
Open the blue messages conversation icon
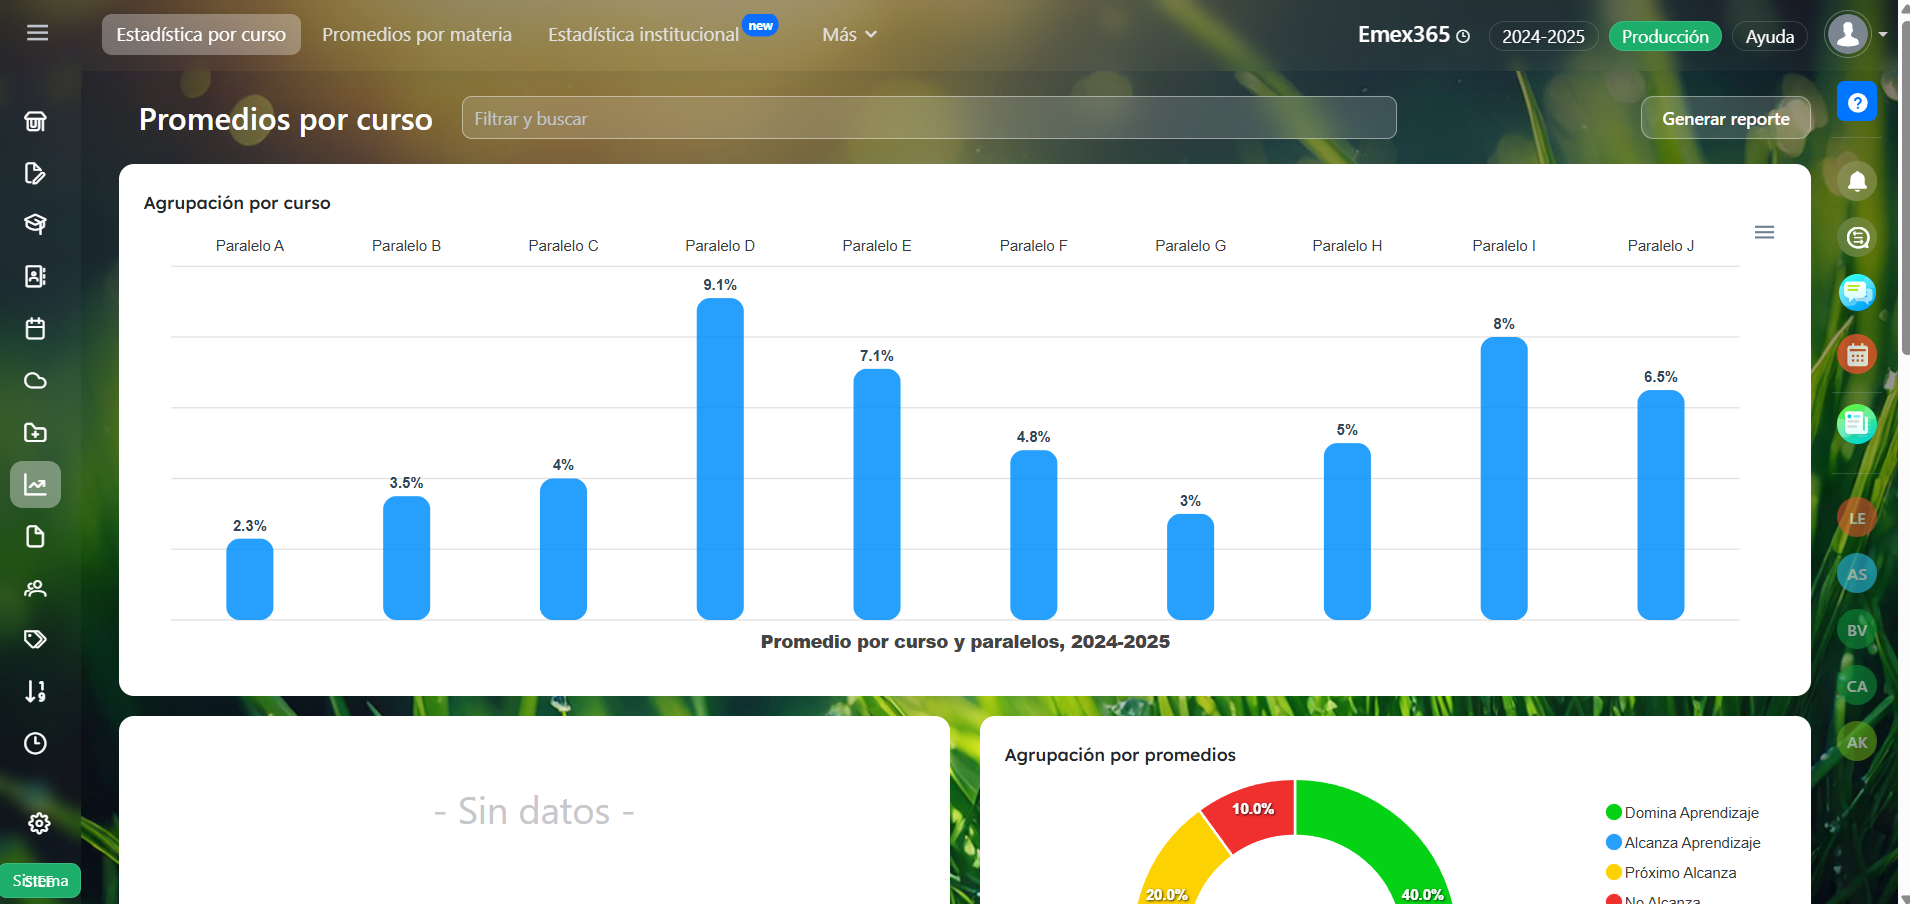(1857, 293)
